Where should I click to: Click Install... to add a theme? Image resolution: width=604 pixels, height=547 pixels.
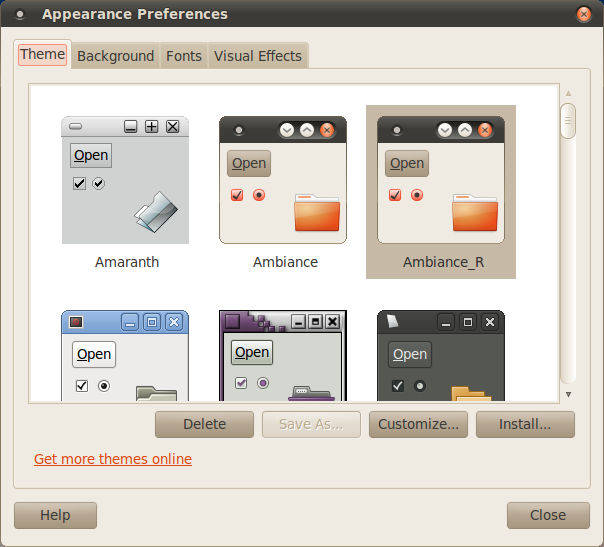pos(525,424)
